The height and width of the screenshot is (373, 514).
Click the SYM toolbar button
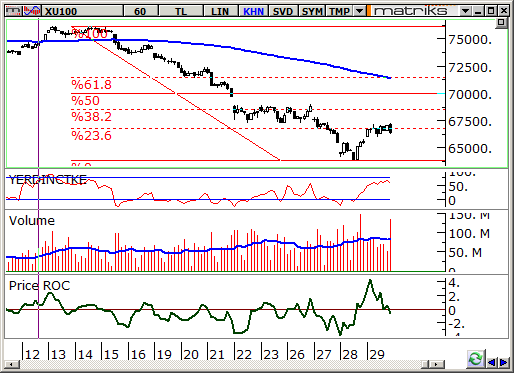coord(312,11)
